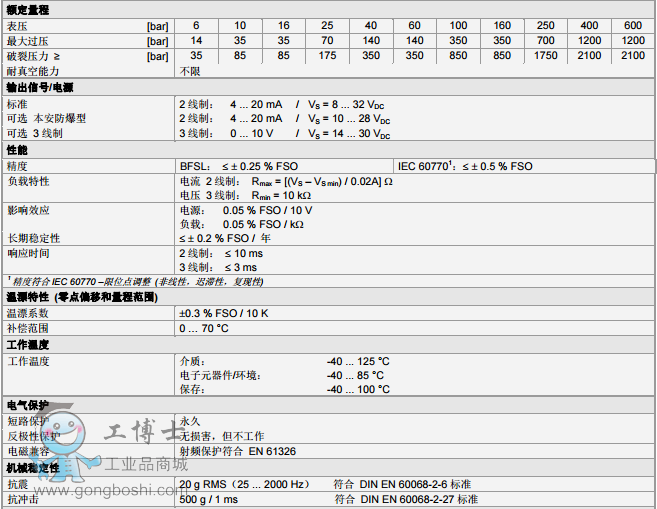Click the -40 ... 85 °C value
657x509 pixels.
tap(355, 375)
